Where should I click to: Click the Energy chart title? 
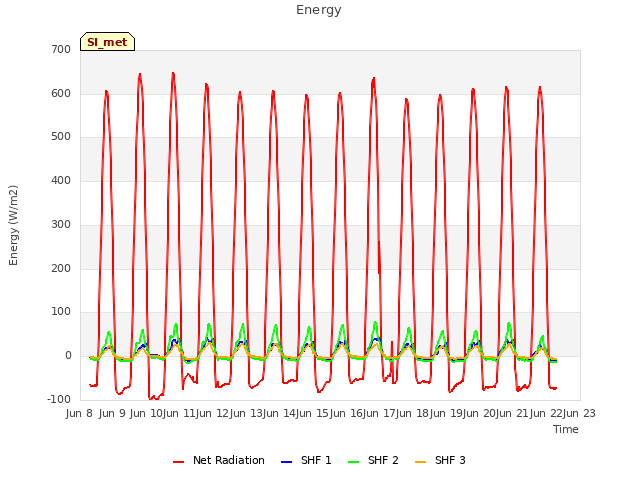pyautogui.click(x=319, y=10)
